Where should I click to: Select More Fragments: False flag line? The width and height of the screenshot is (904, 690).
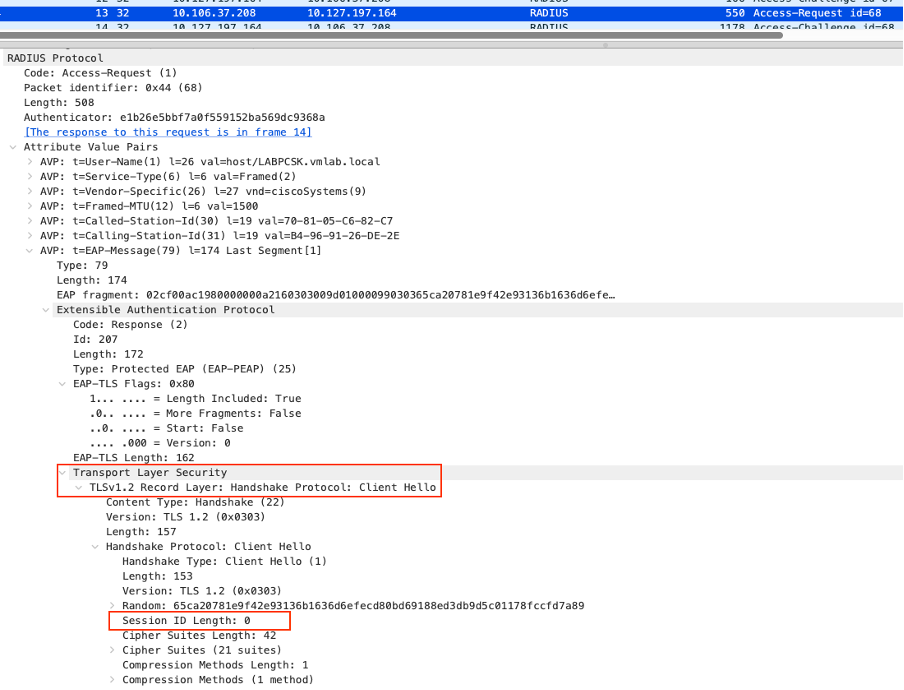click(195, 413)
